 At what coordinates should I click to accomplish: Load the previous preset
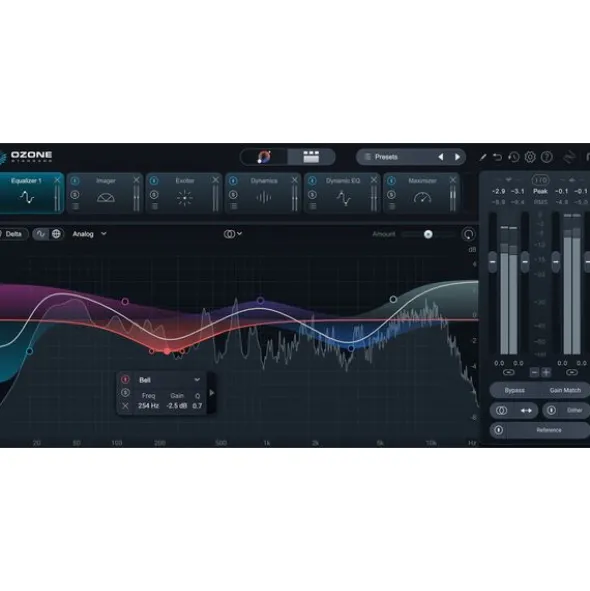[441, 157]
